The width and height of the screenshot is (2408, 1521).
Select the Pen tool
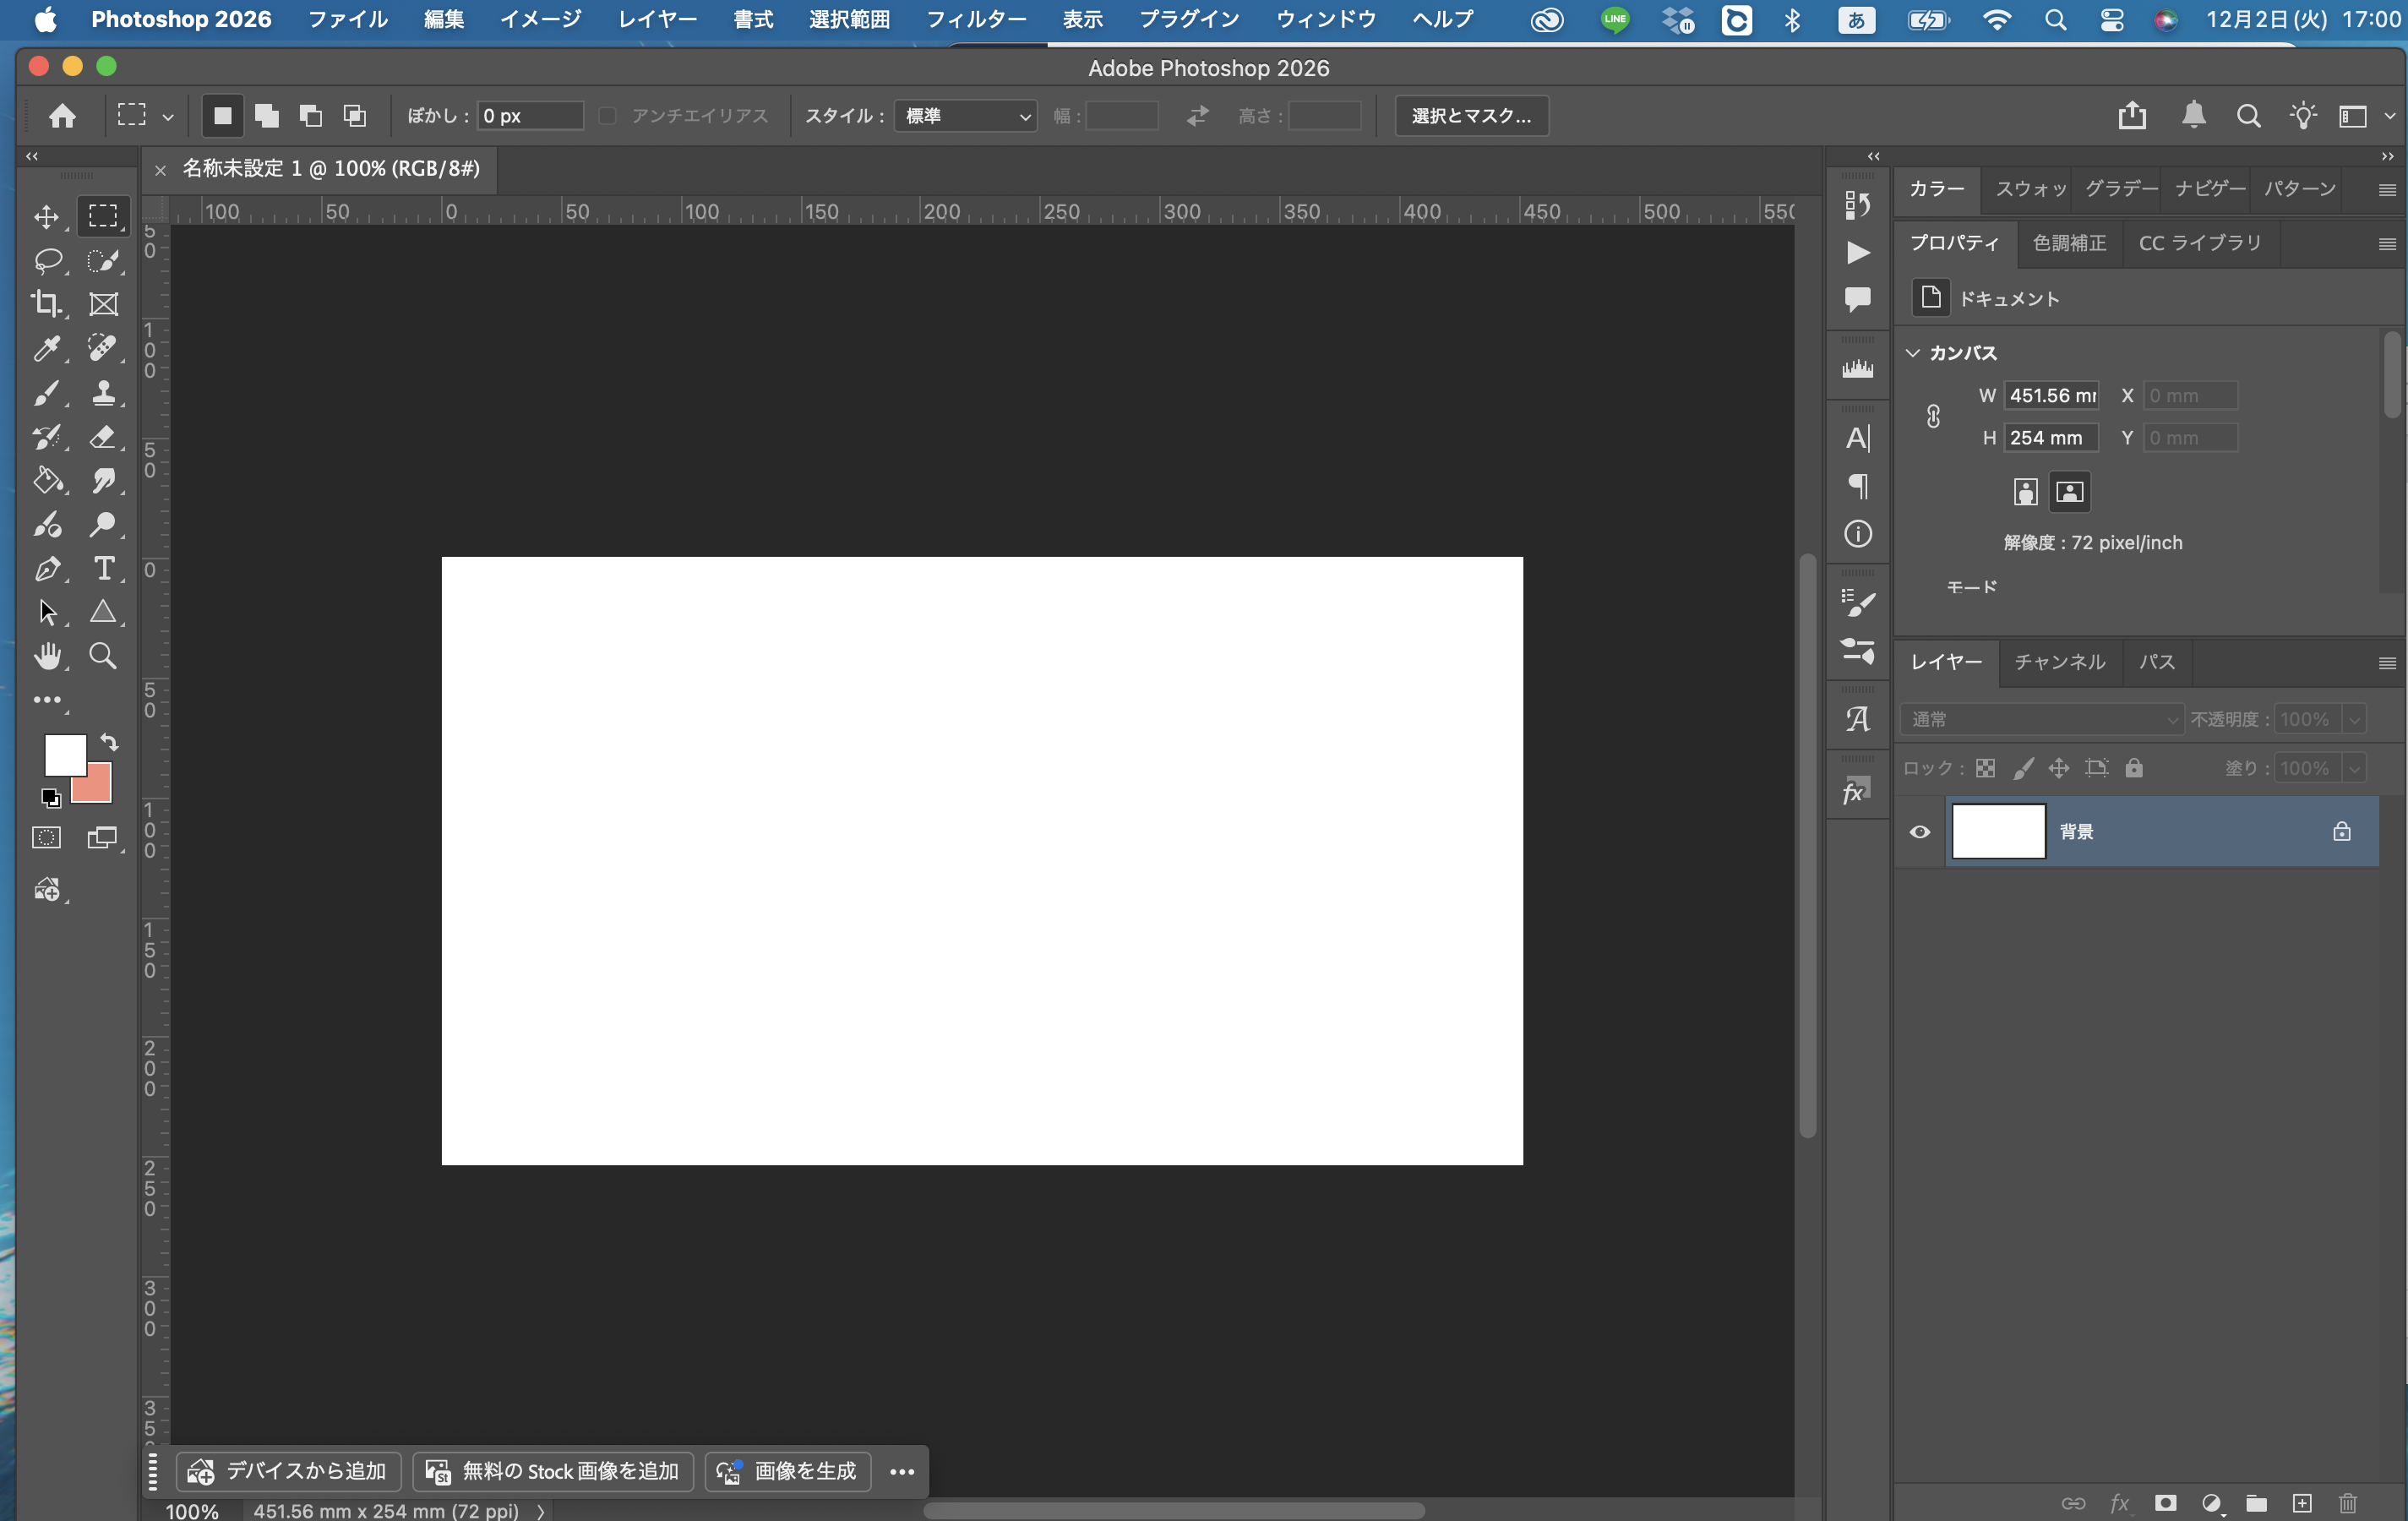(x=47, y=568)
